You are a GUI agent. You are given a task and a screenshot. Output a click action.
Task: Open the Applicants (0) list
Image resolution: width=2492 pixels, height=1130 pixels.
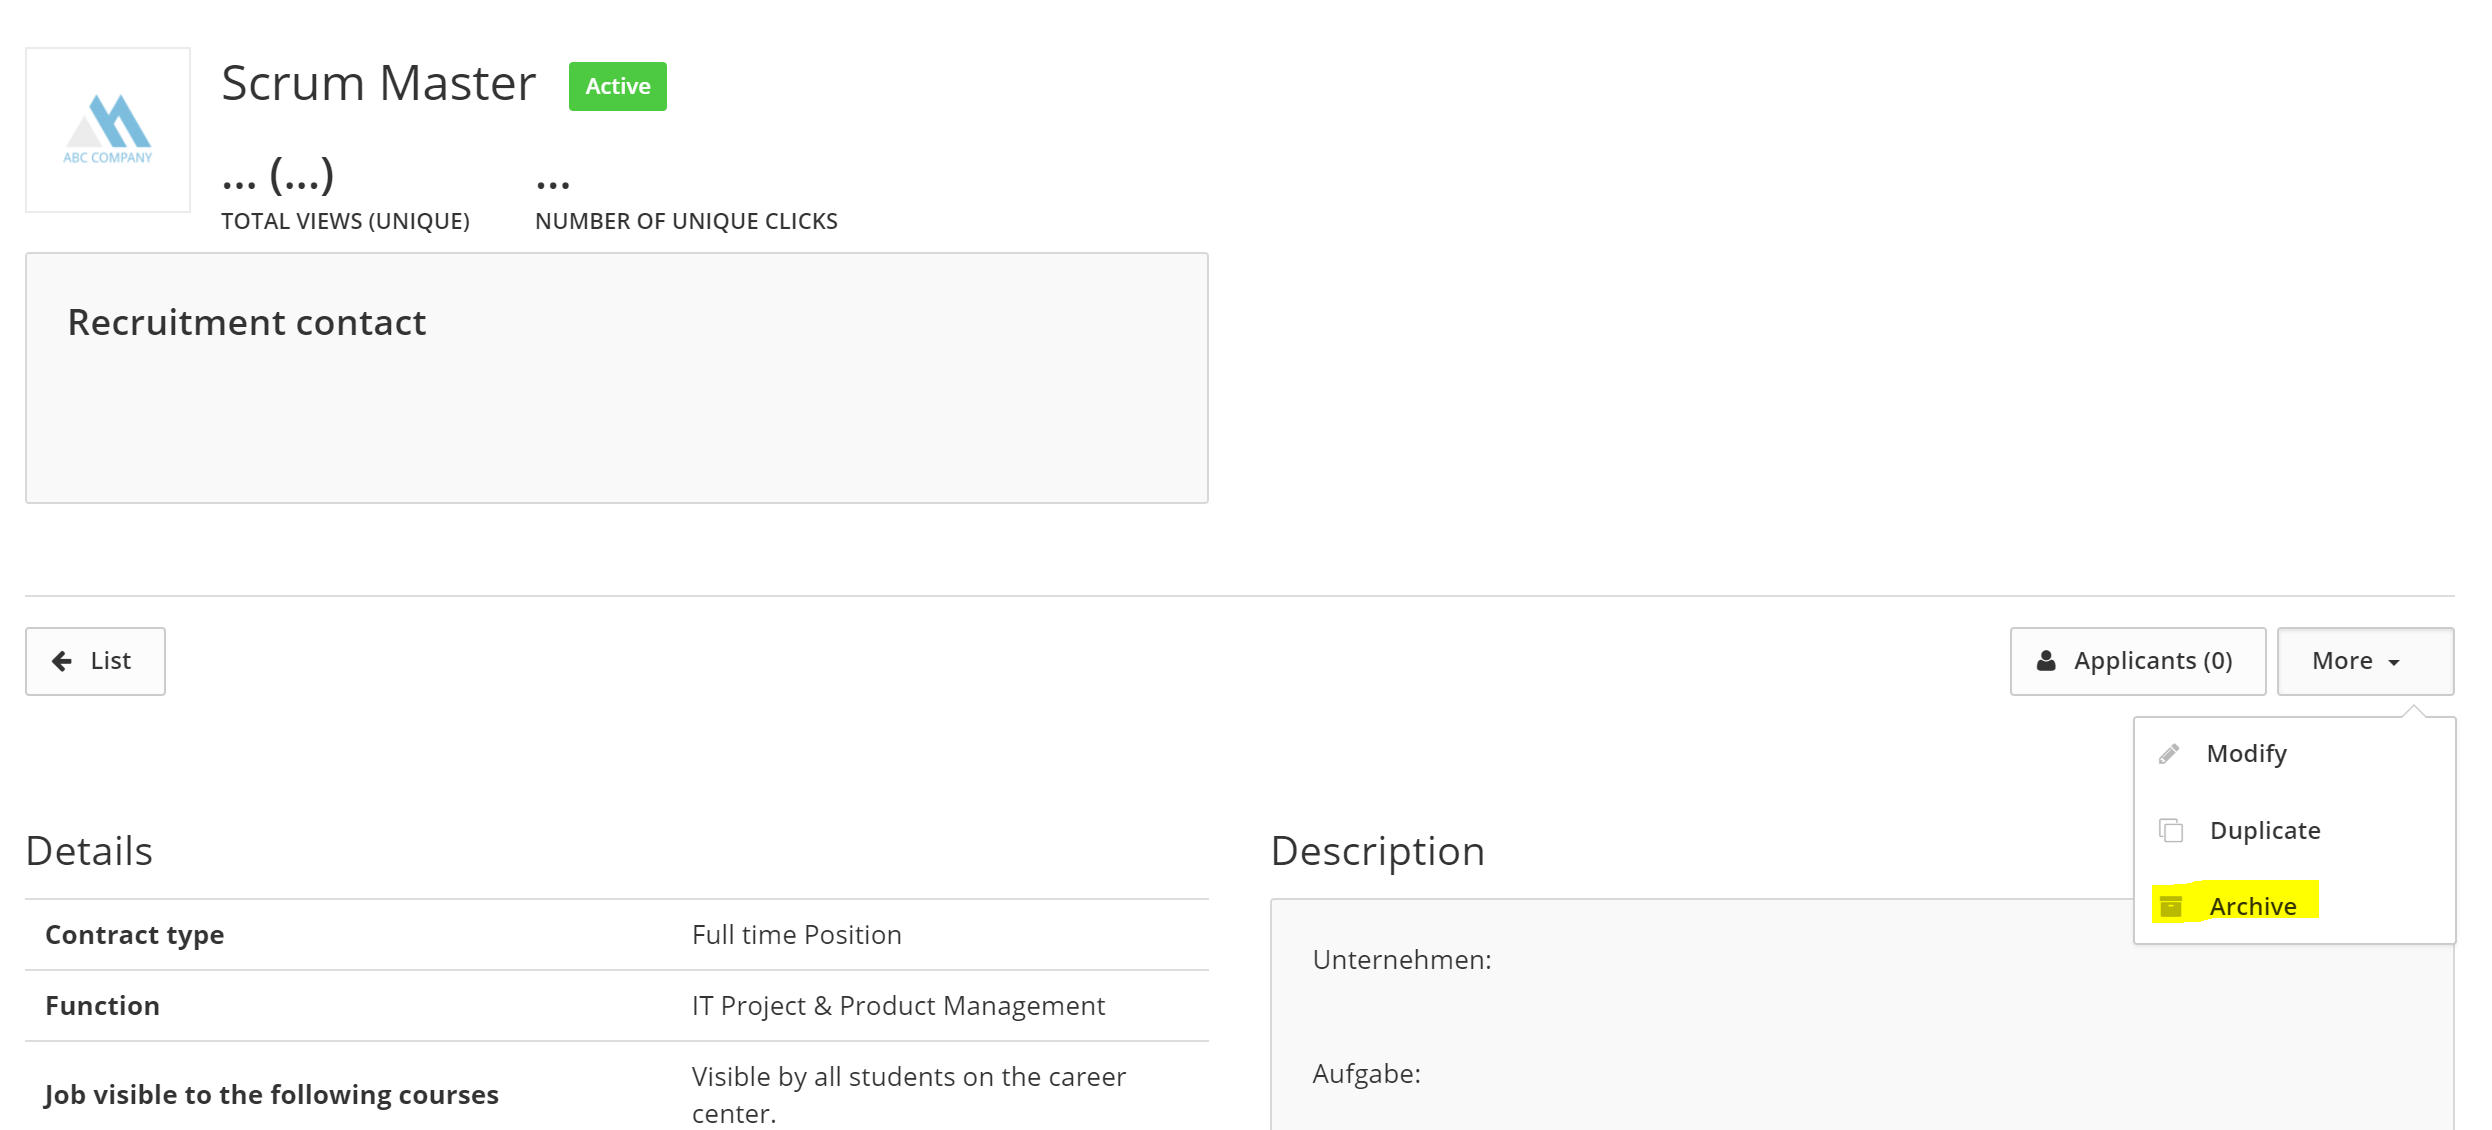tap(2138, 661)
